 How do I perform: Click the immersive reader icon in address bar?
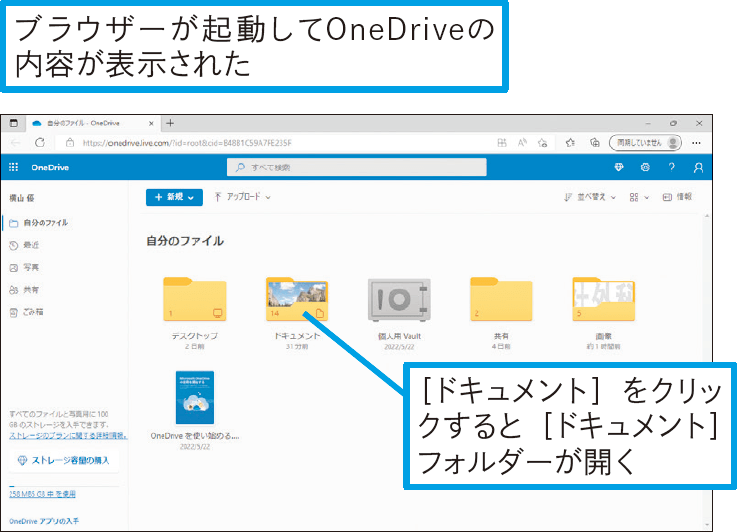coord(502,142)
